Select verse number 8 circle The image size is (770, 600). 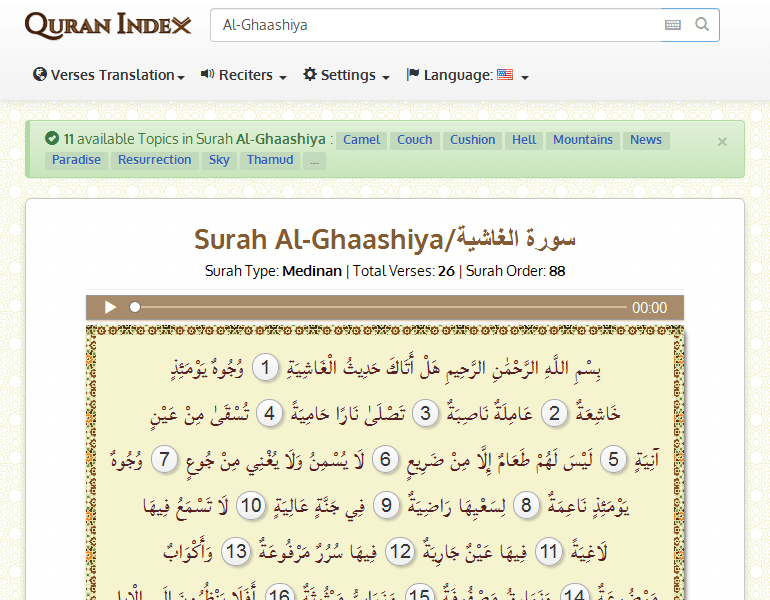click(525, 505)
